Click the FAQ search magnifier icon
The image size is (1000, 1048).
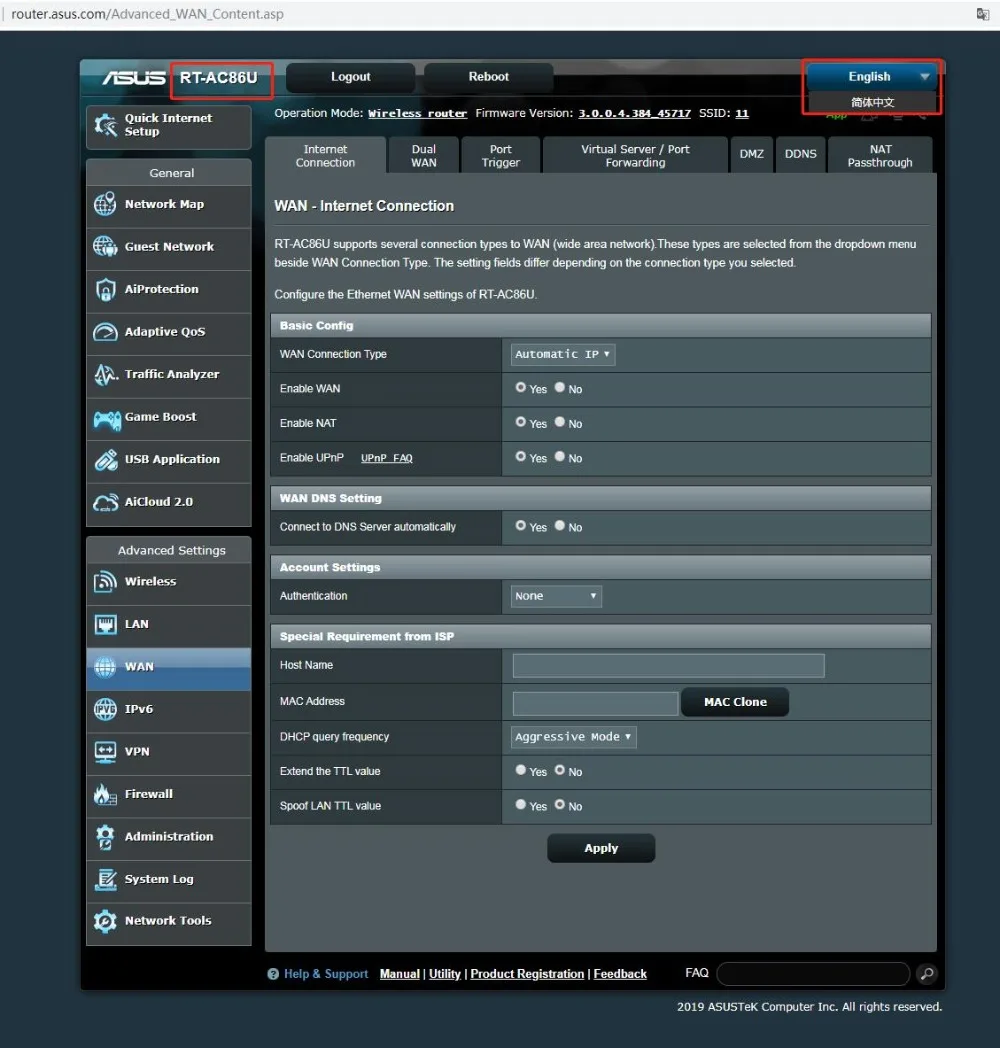tap(927, 974)
